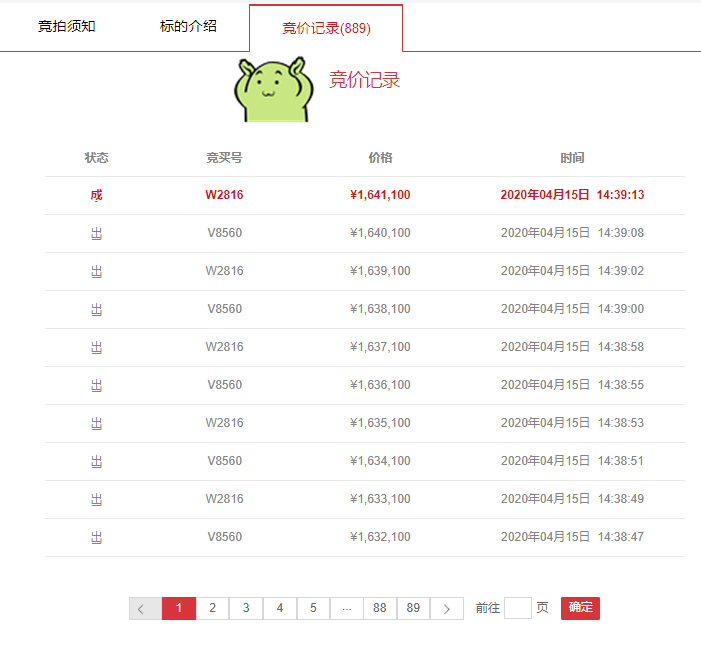
Task: Click current page 1 button
Action: point(179,608)
